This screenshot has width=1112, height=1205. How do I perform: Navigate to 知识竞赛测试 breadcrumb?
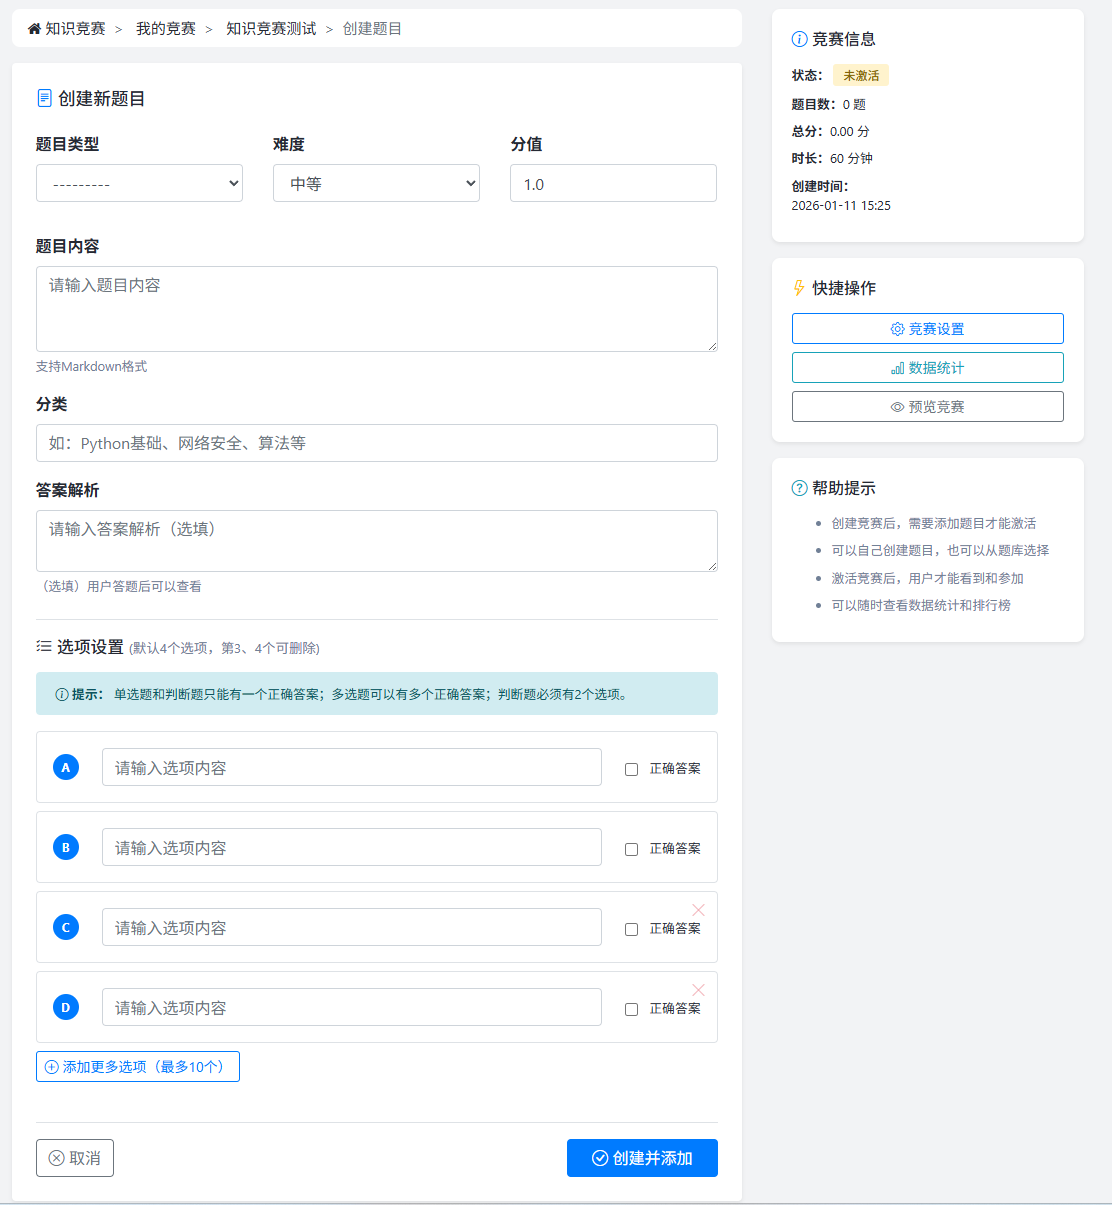(271, 29)
